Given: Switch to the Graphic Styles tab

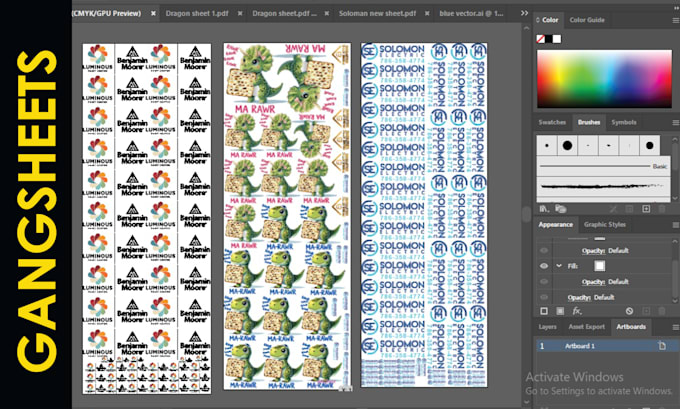Looking at the screenshot, I should click(605, 225).
